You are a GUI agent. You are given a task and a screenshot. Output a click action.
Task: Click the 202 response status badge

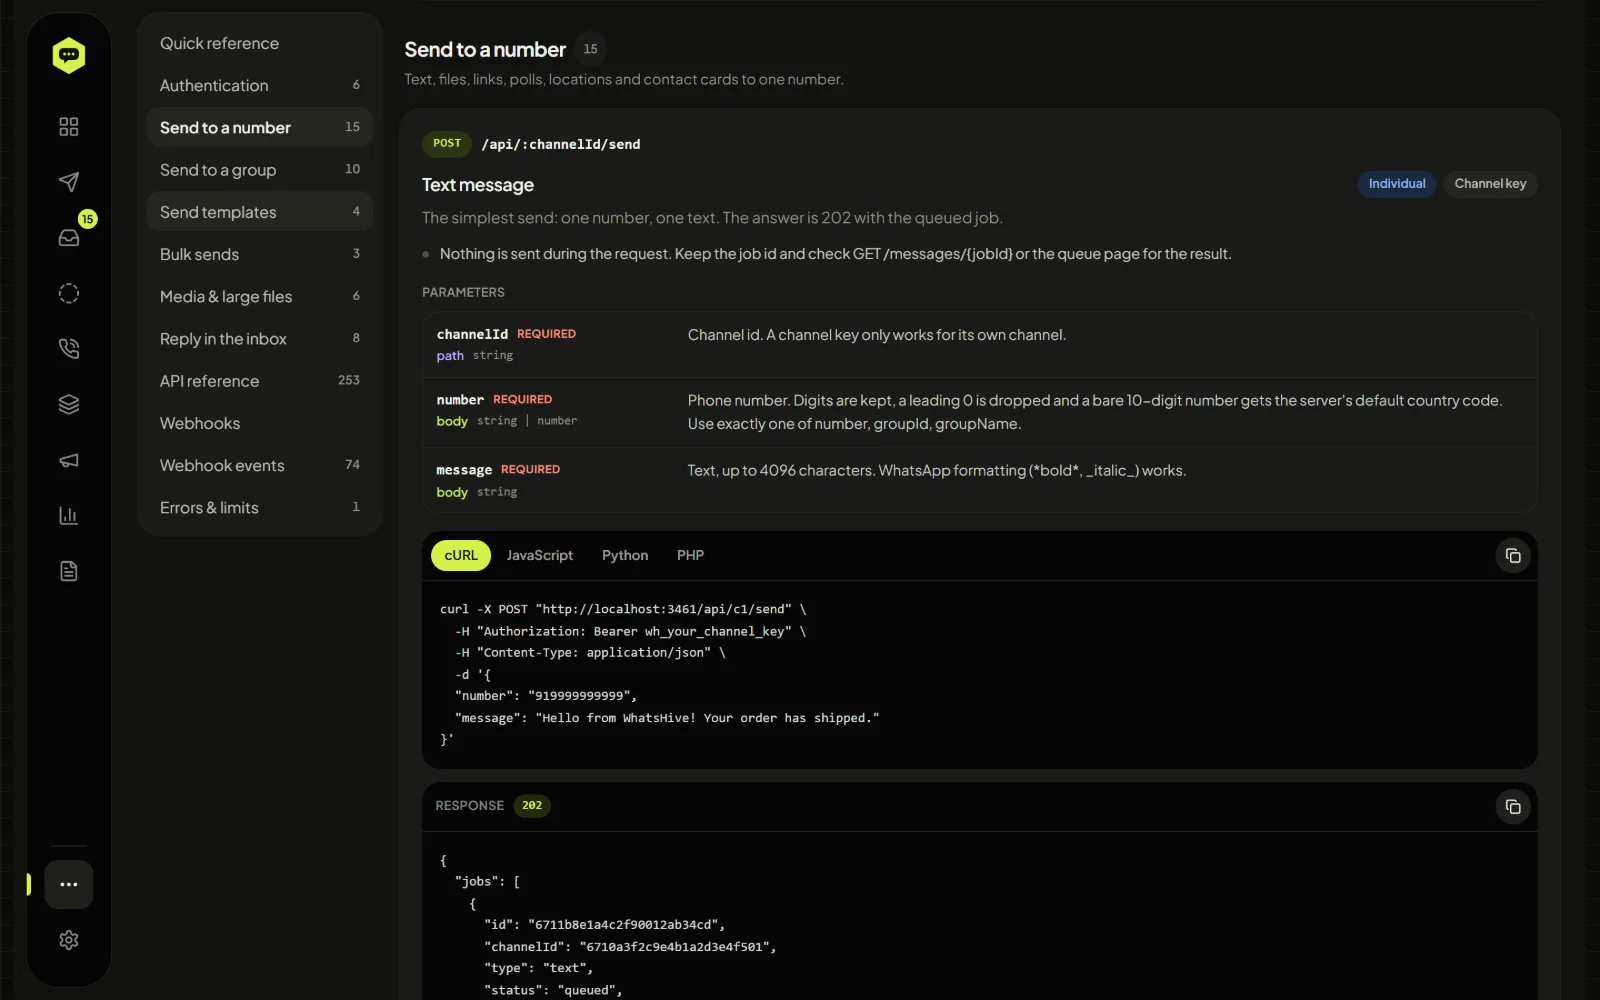click(532, 806)
